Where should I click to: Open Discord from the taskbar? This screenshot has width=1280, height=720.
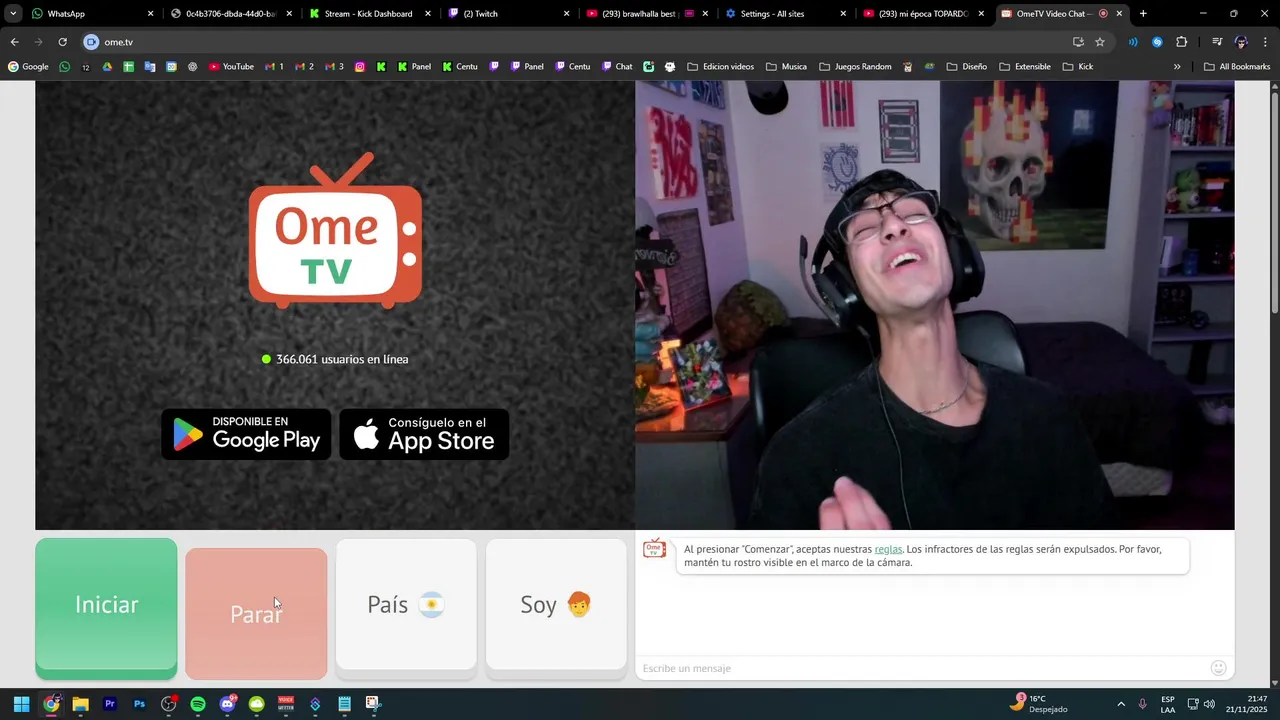click(x=227, y=704)
